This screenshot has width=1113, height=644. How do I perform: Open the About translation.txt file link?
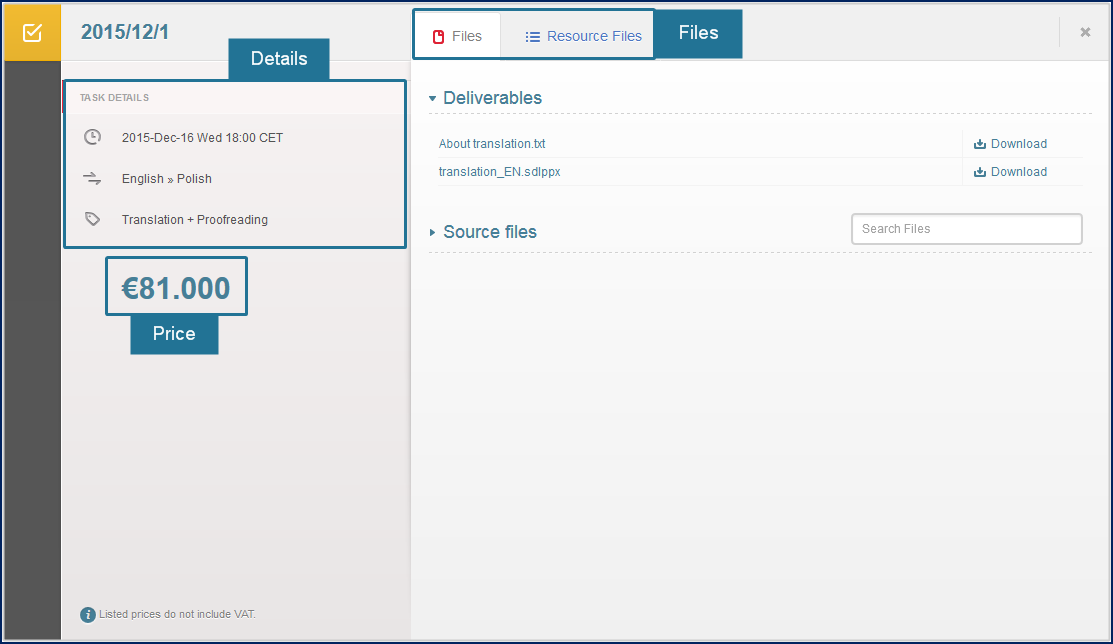point(492,144)
